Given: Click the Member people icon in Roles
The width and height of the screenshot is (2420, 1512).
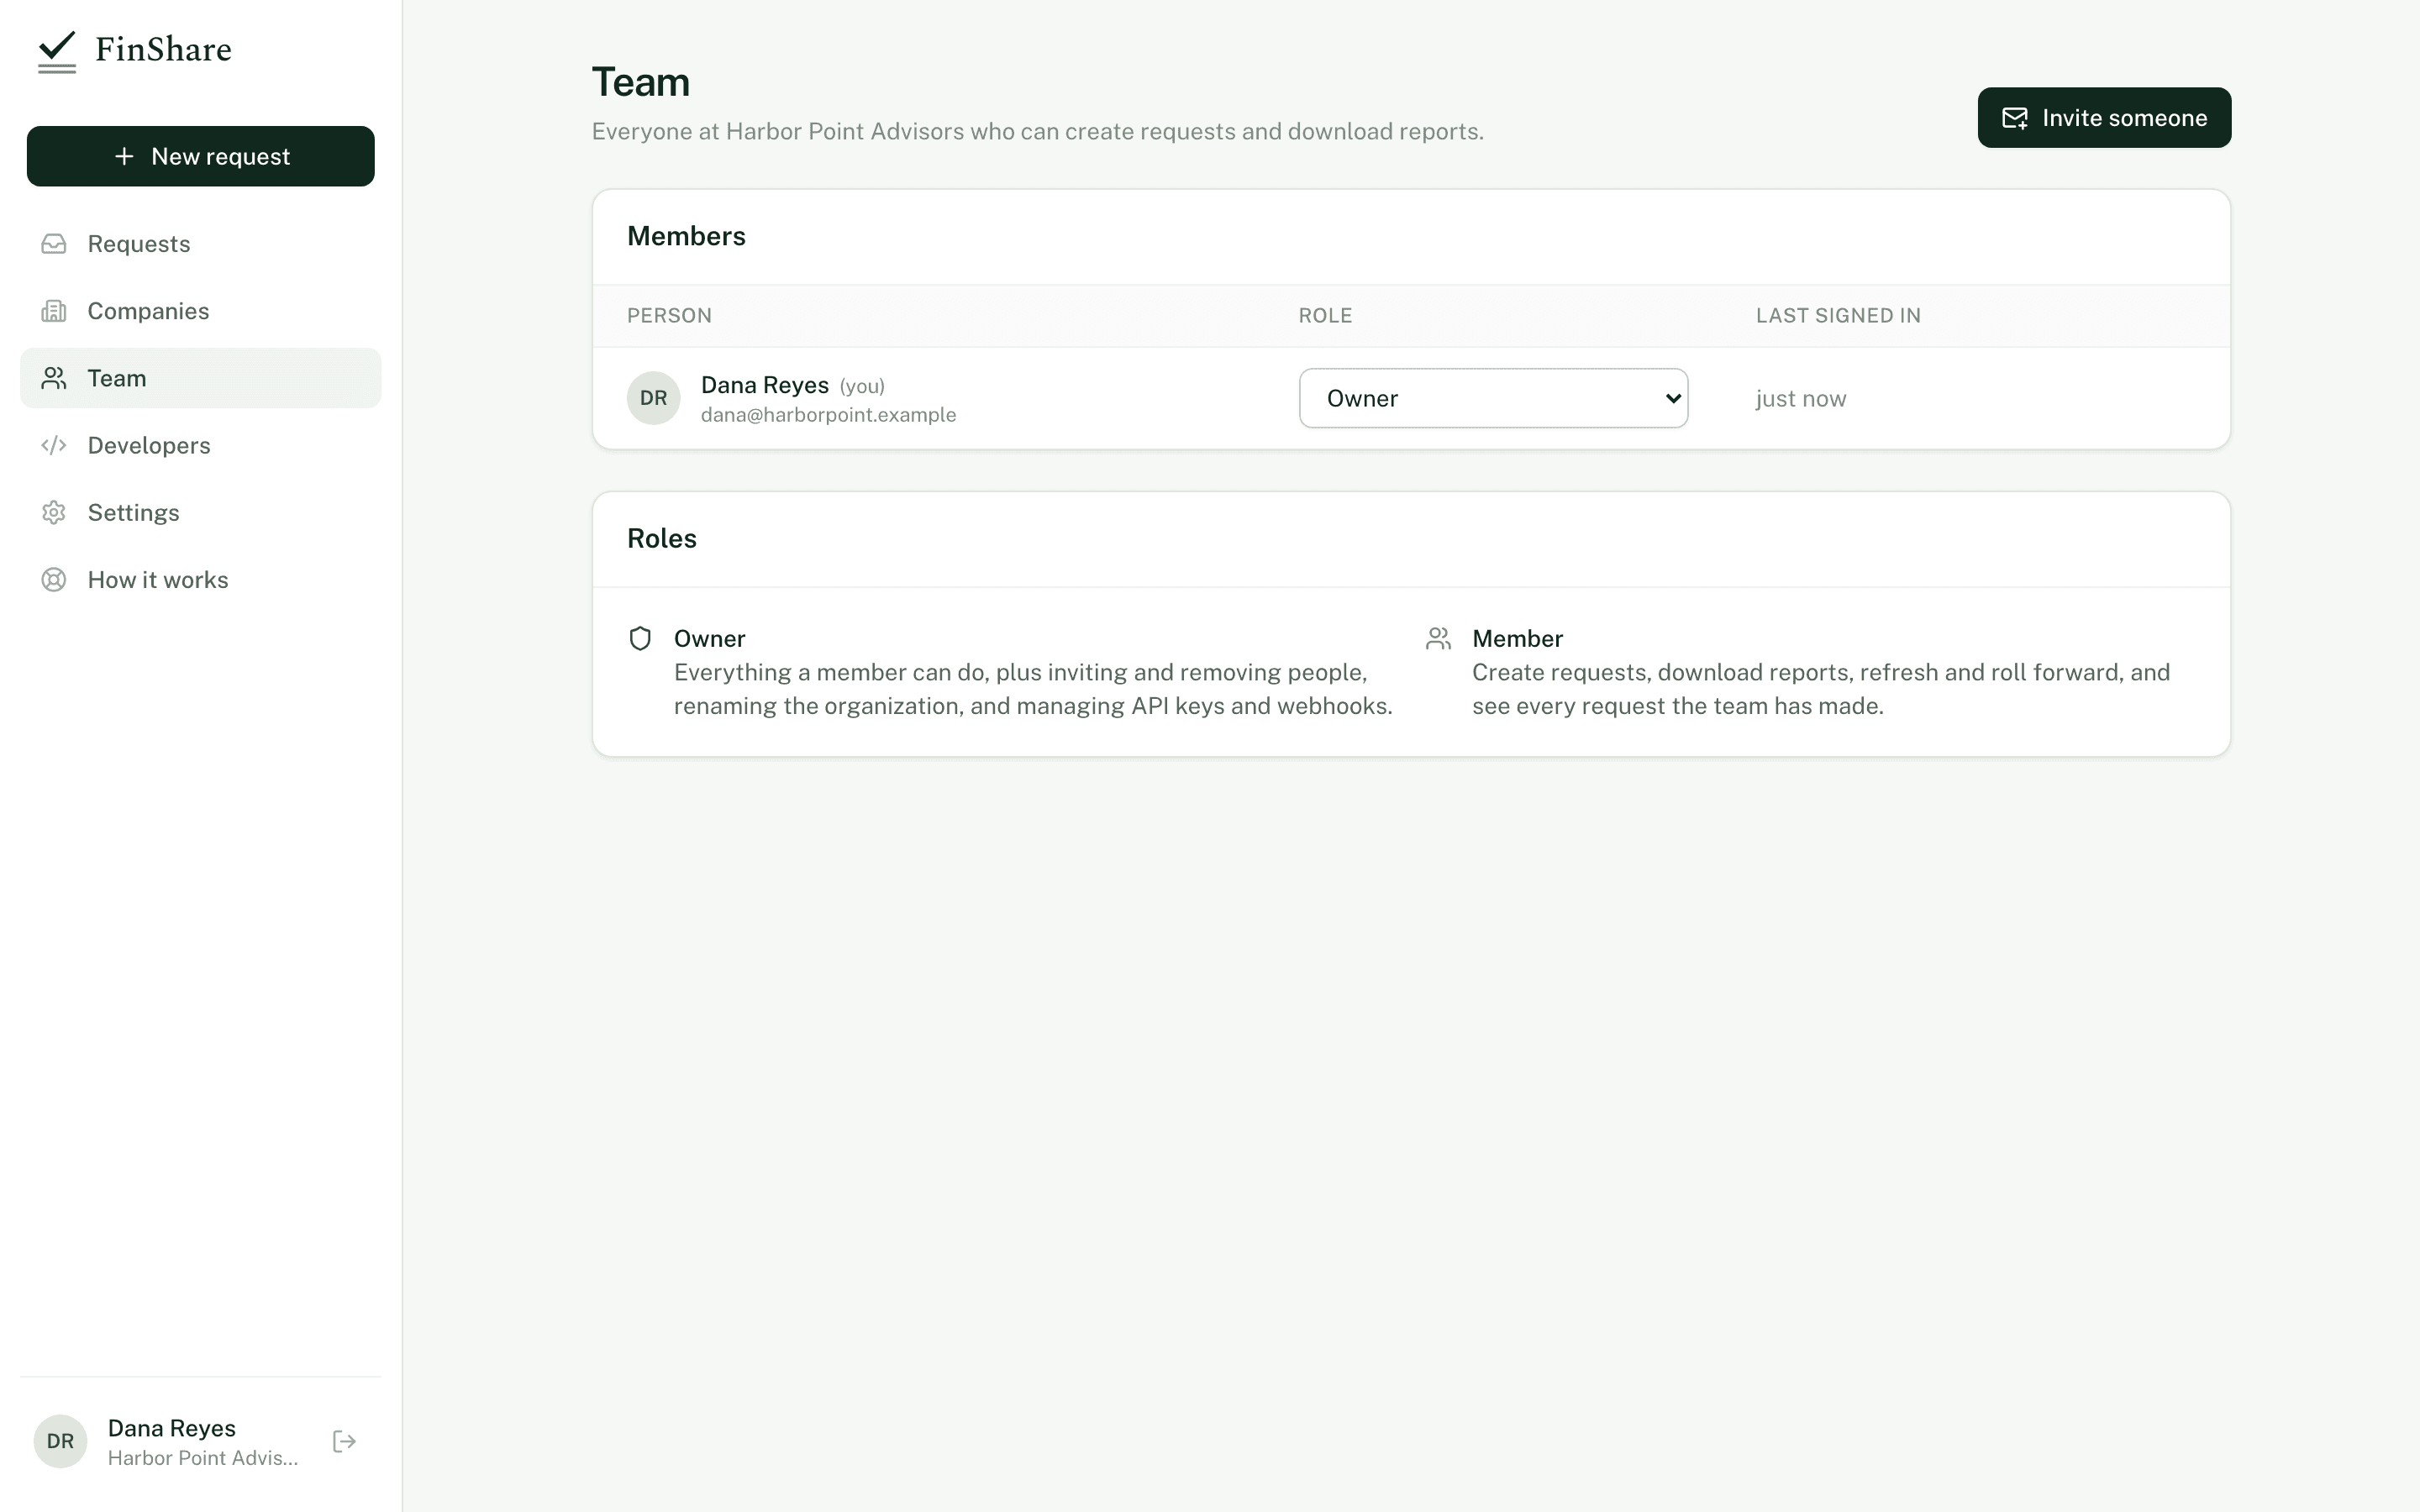Looking at the screenshot, I should (x=1438, y=638).
